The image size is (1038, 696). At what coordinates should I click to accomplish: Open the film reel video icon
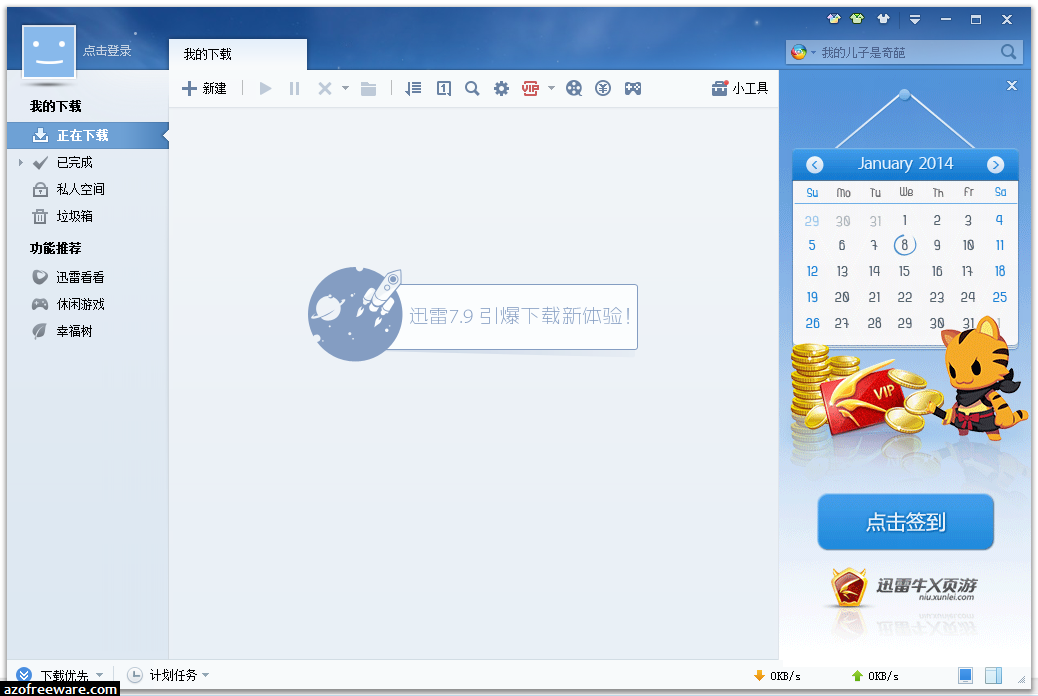pyautogui.click(x=574, y=88)
